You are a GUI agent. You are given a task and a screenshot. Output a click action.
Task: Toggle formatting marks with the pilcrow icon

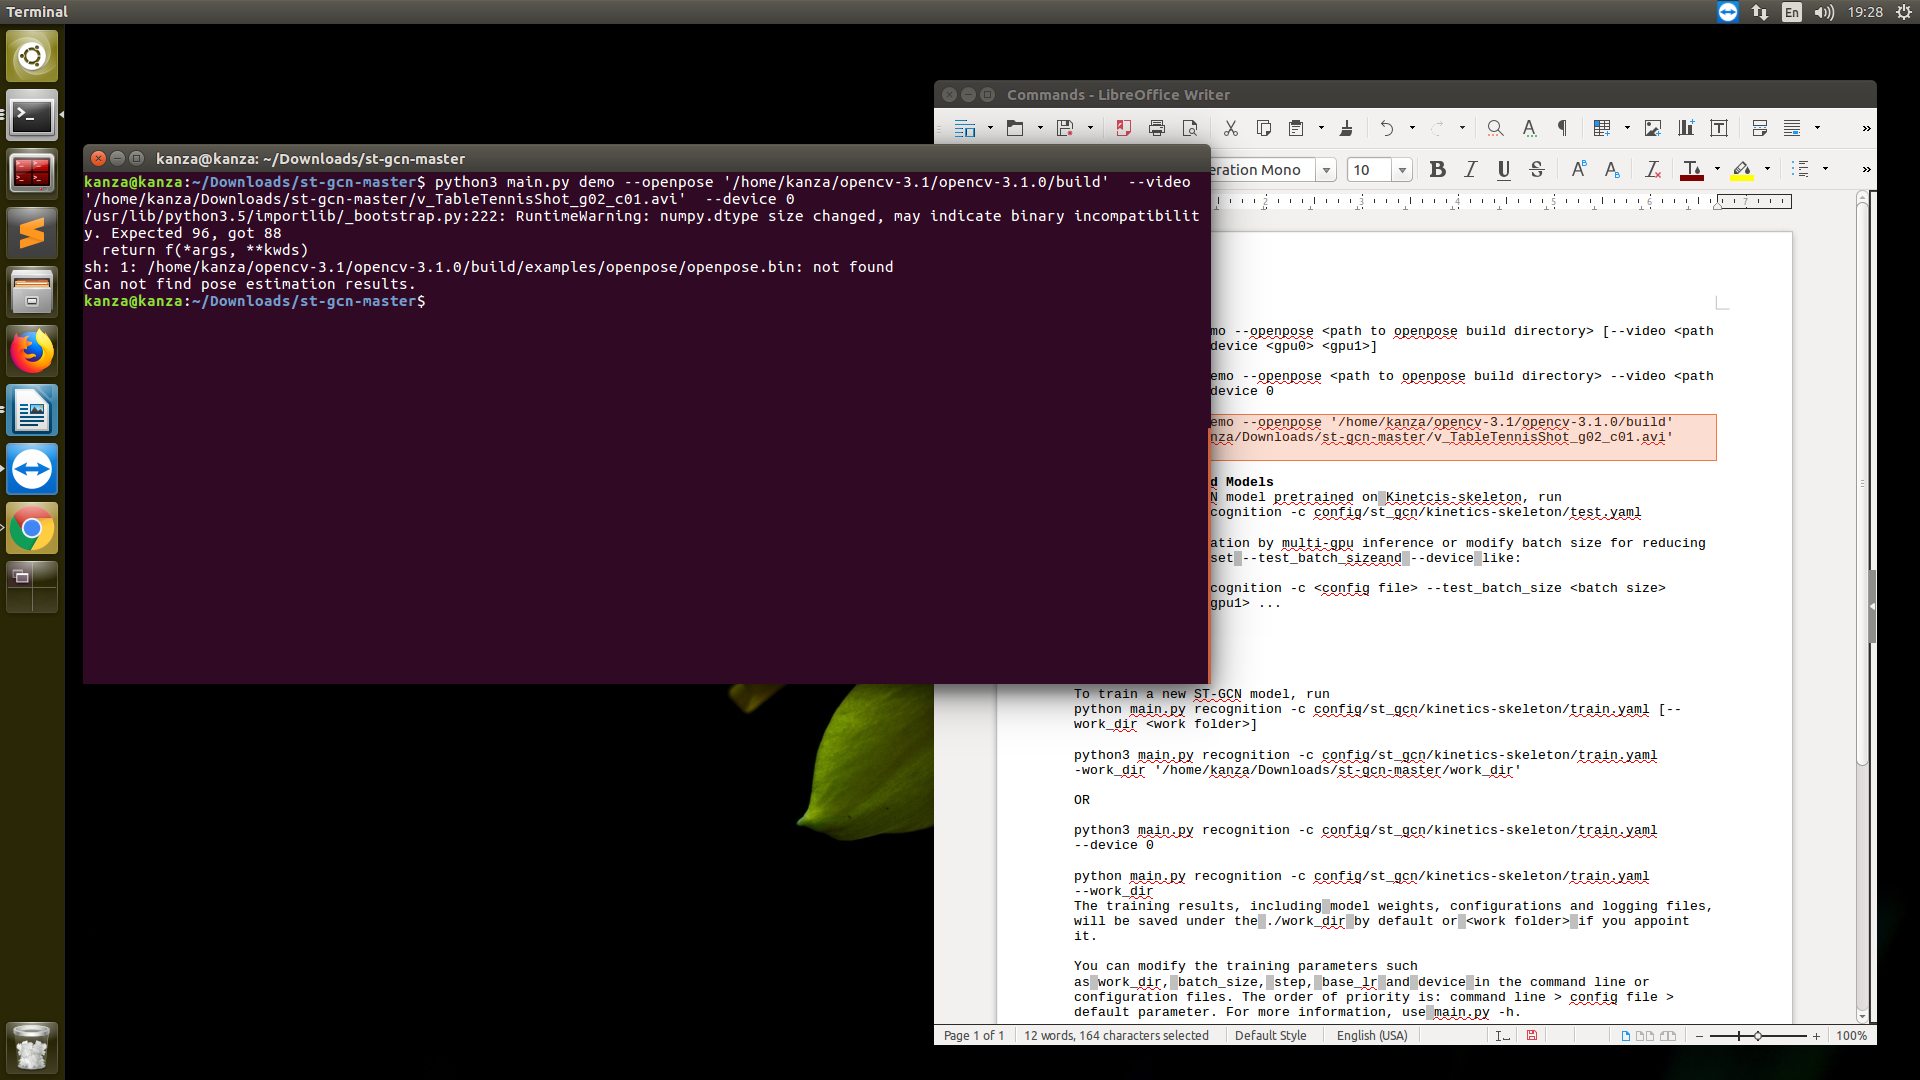tap(1561, 128)
